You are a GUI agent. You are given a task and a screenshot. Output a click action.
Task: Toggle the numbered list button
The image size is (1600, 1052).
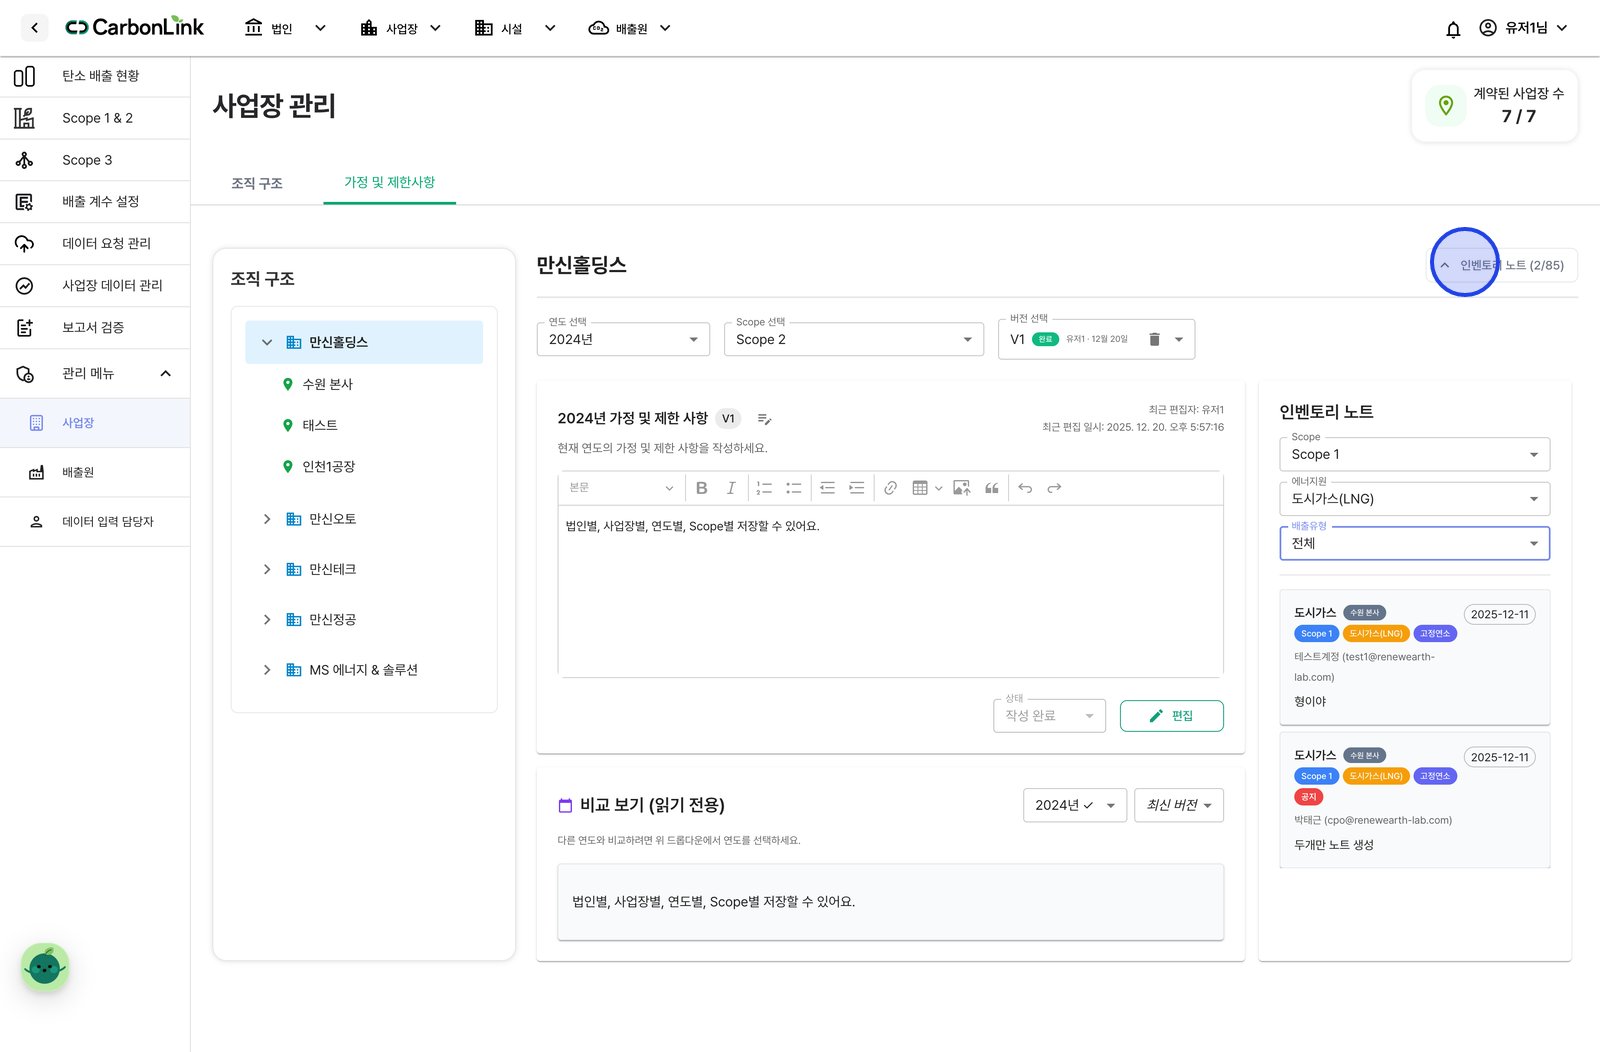764,488
